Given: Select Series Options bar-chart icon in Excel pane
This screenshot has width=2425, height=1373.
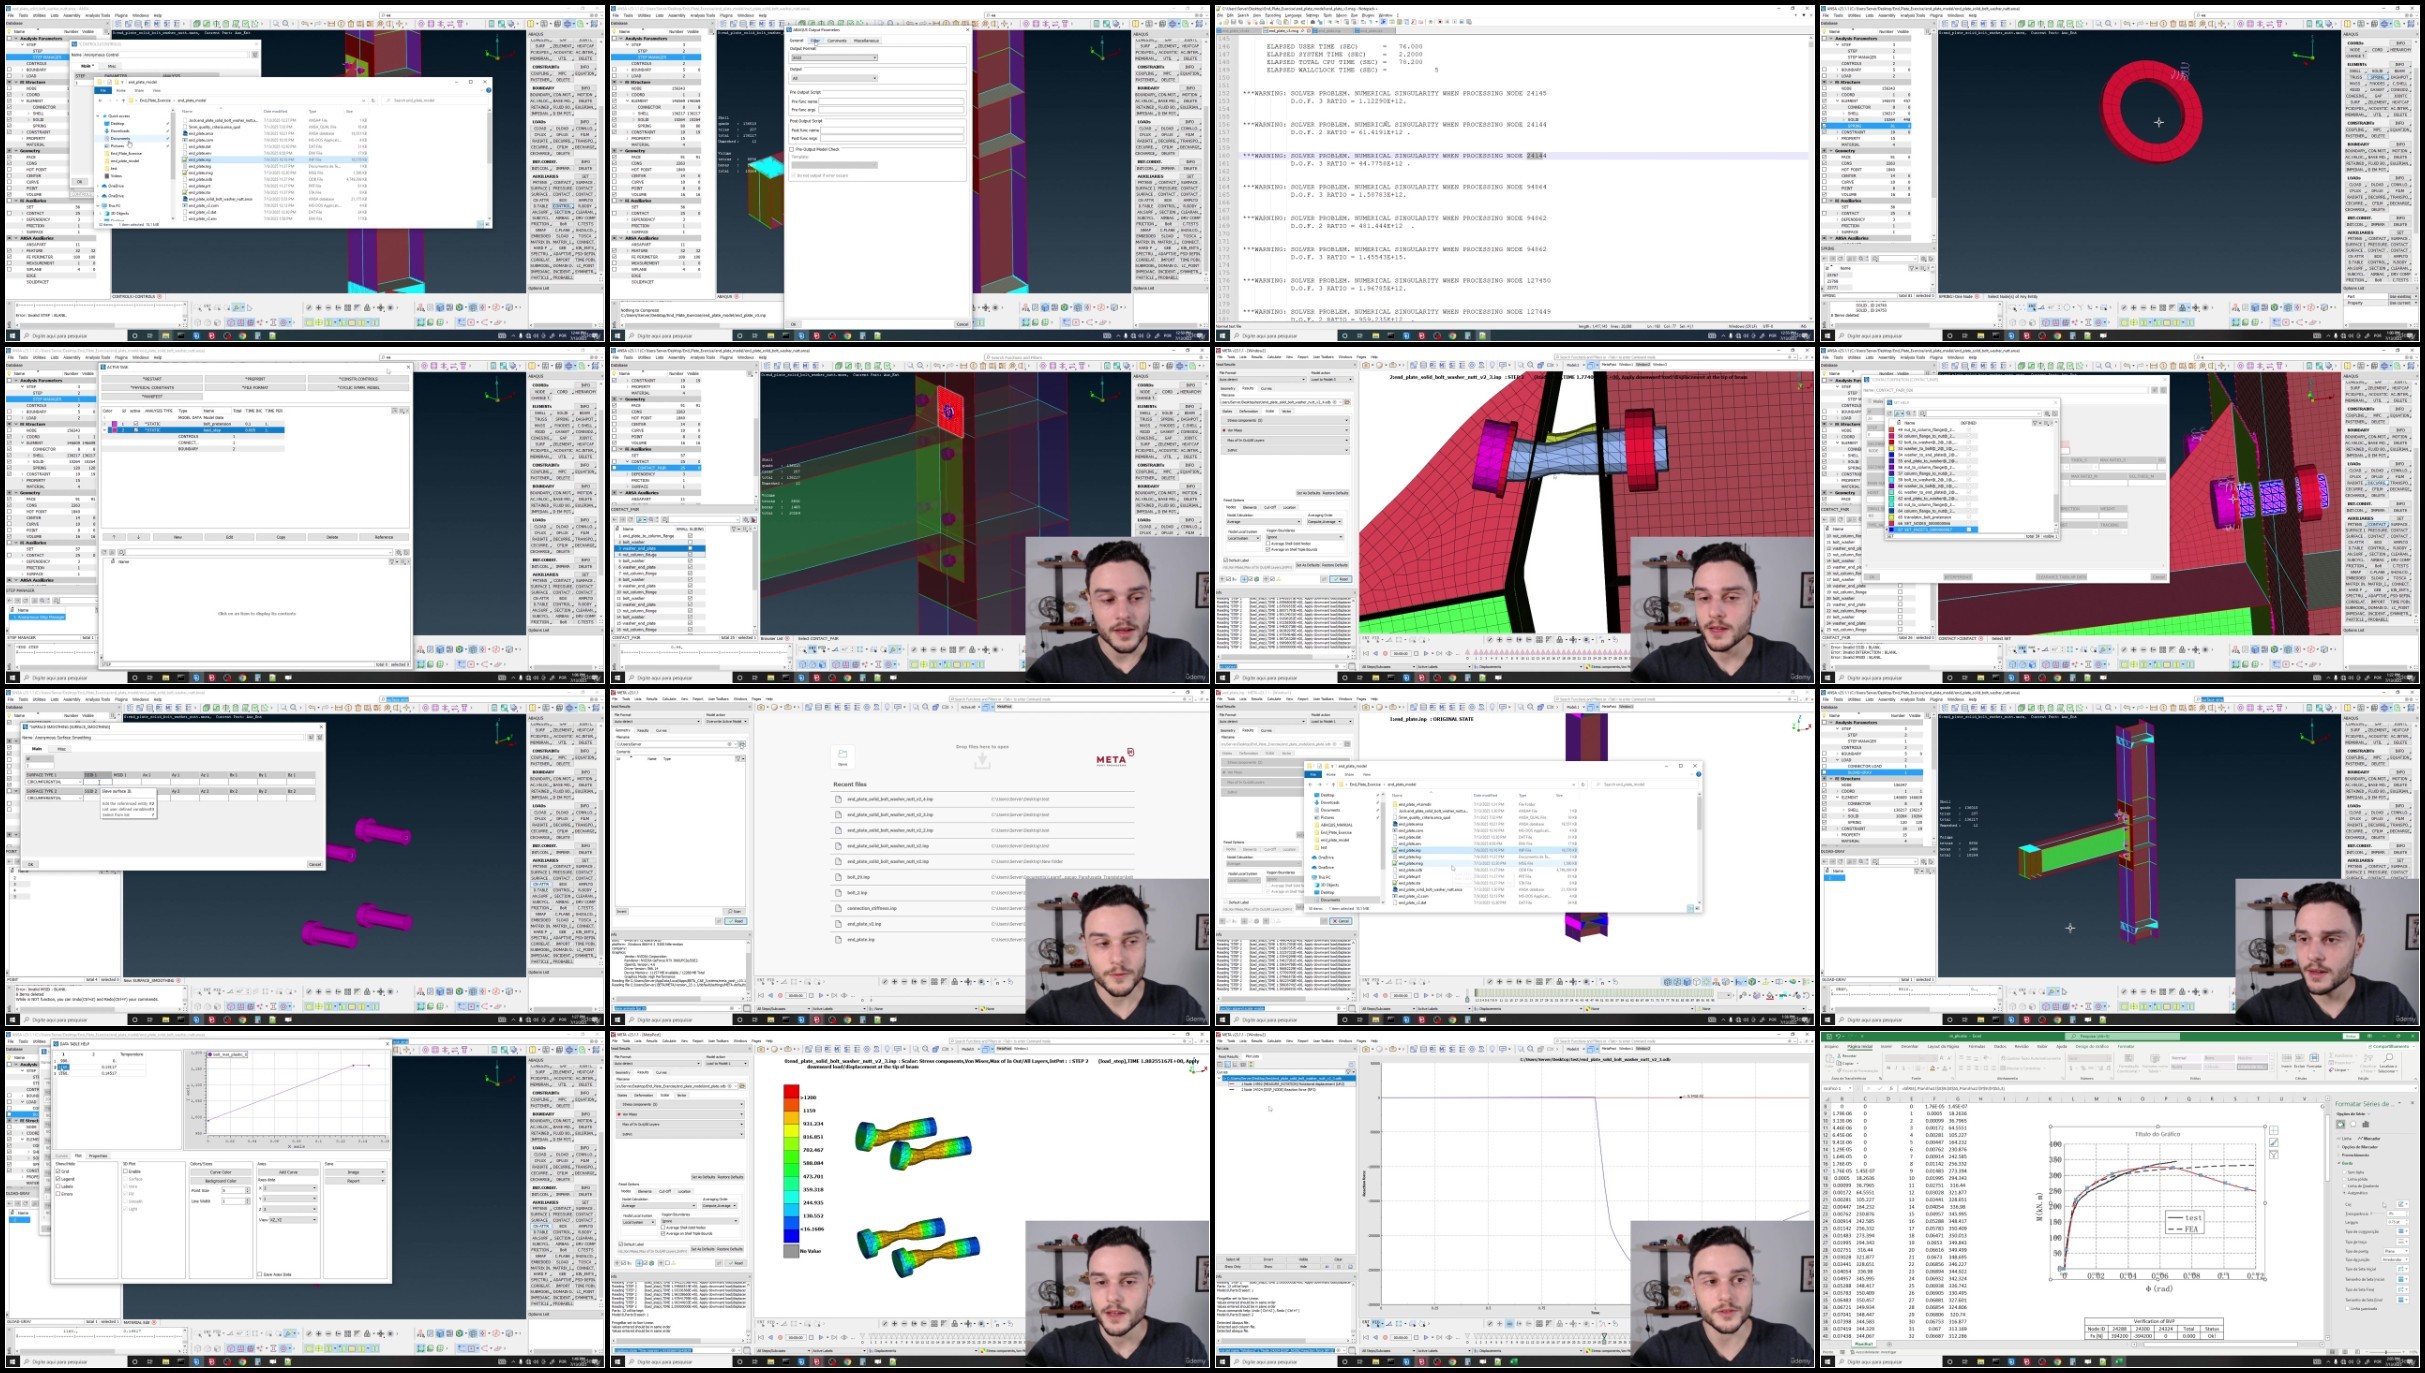Looking at the screenshot, I should (2366, 1124).
